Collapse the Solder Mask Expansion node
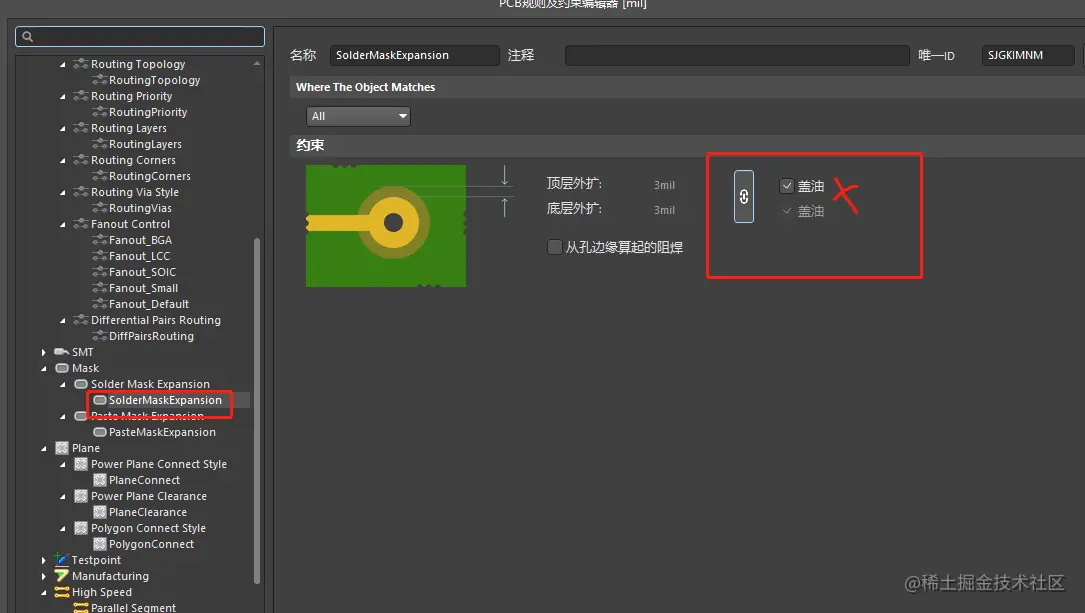The image size is (1085, 613). click(63, 384)
